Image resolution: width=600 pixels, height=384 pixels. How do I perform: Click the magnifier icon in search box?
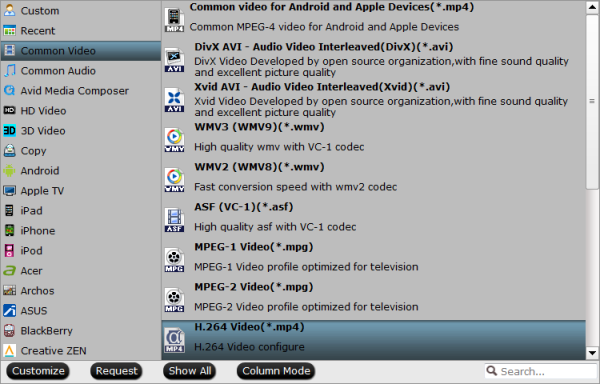click(492, 370)
